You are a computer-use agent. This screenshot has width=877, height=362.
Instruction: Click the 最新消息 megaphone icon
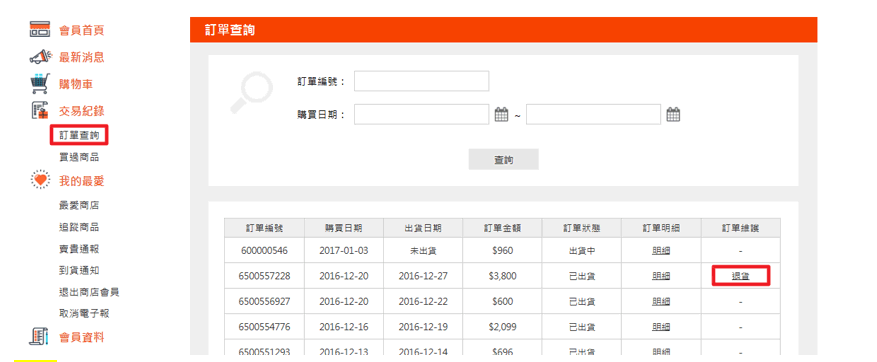tap(40, 57)
